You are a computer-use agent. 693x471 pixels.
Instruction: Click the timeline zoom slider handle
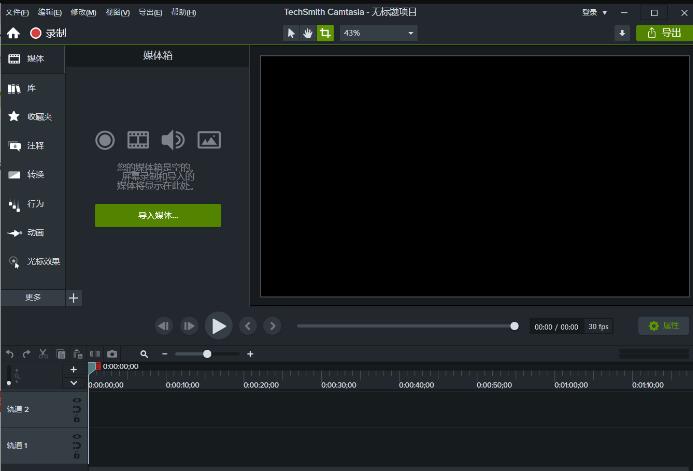pos(207,354)
